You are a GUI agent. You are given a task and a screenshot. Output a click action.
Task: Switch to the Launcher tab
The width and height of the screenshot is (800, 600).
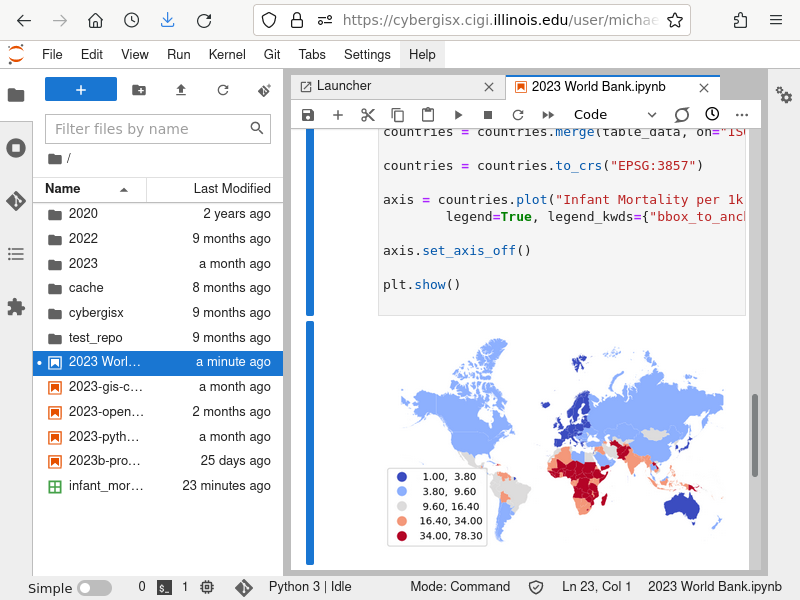tap(344, 87)
